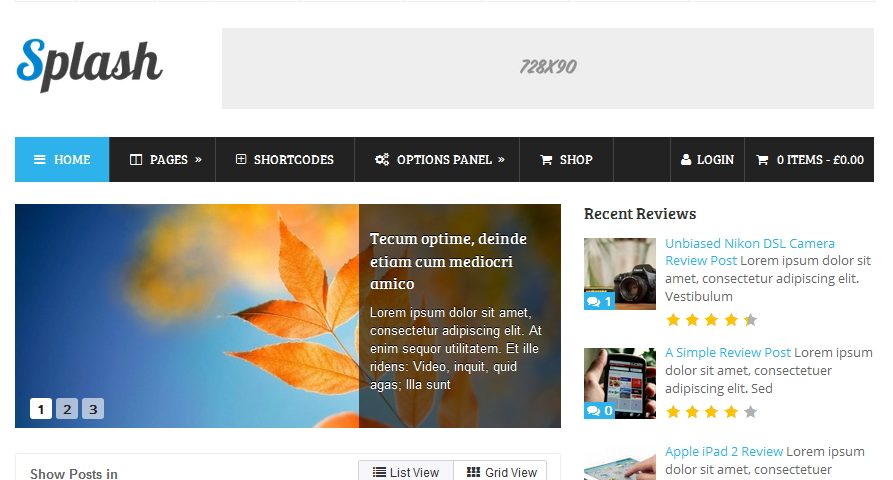Click the comment count 1 badge on camera thumbnail
This screenshot has height=480, width=893.
[599, 301]
